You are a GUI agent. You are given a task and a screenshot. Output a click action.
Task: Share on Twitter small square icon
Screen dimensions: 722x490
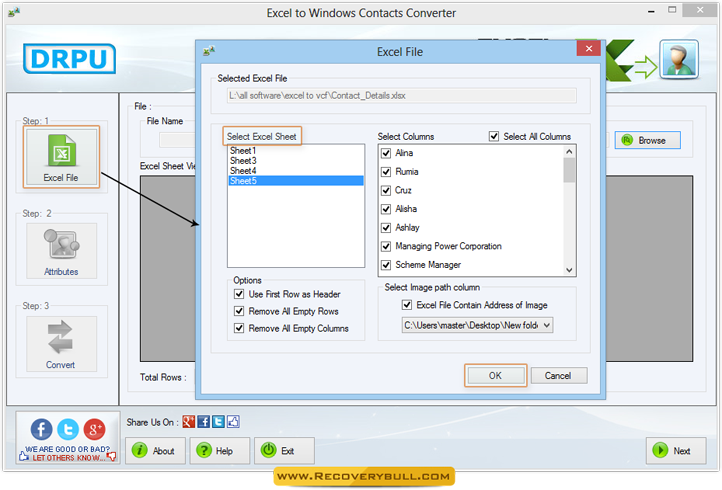tap(218, 421)
